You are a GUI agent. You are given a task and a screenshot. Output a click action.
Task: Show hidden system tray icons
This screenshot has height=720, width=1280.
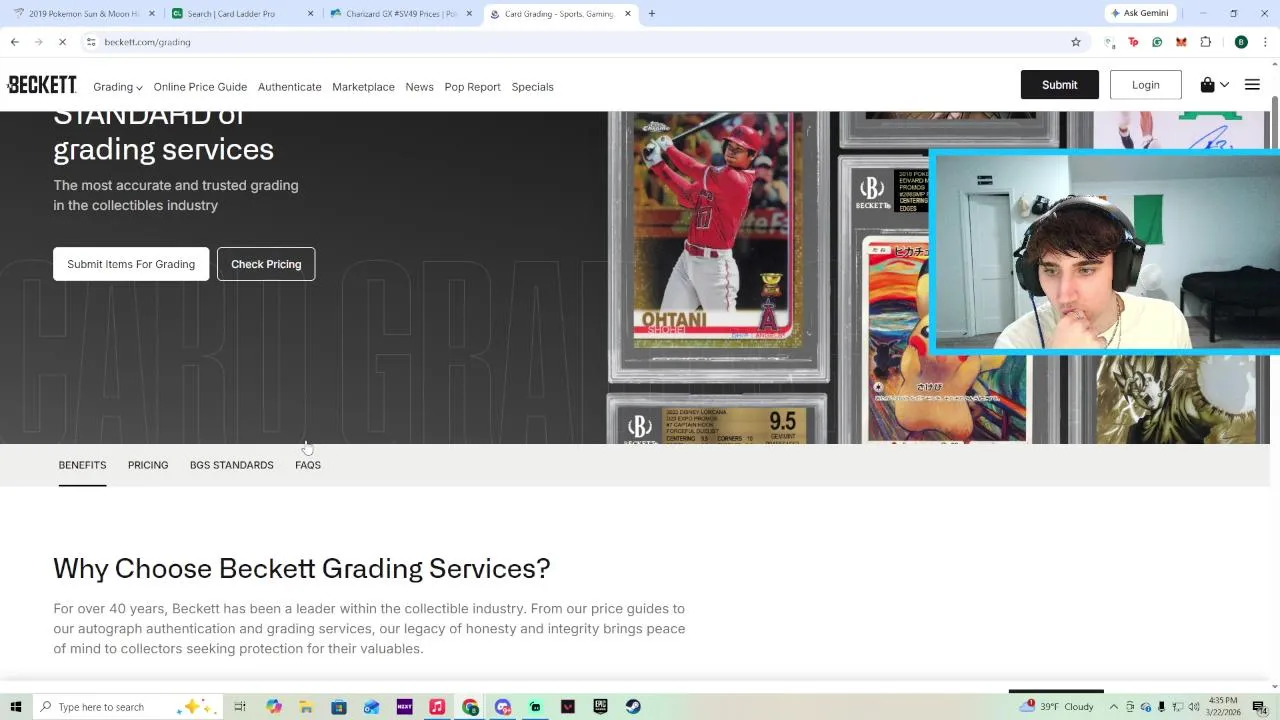[x=1113, y=707]
